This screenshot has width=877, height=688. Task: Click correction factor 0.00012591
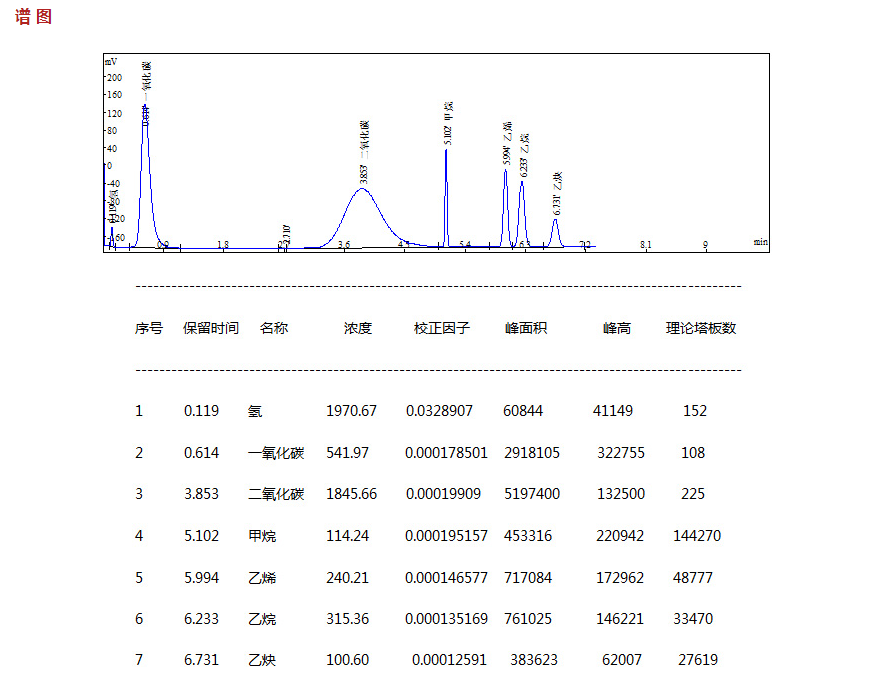pos(447,660)
